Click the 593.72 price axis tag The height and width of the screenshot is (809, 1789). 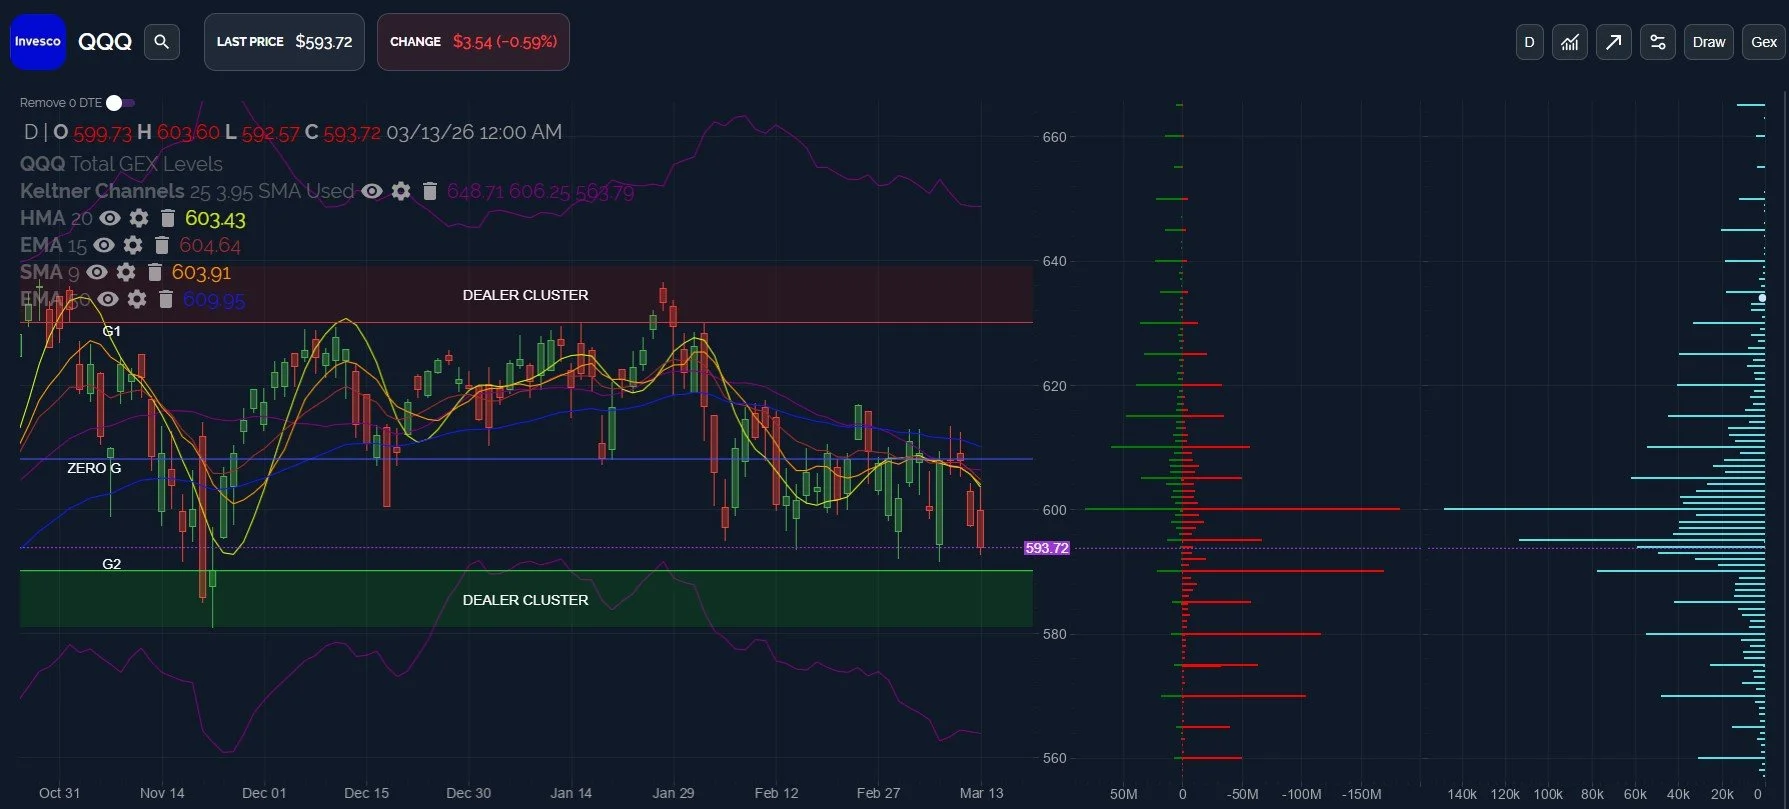coord(1047,548)
